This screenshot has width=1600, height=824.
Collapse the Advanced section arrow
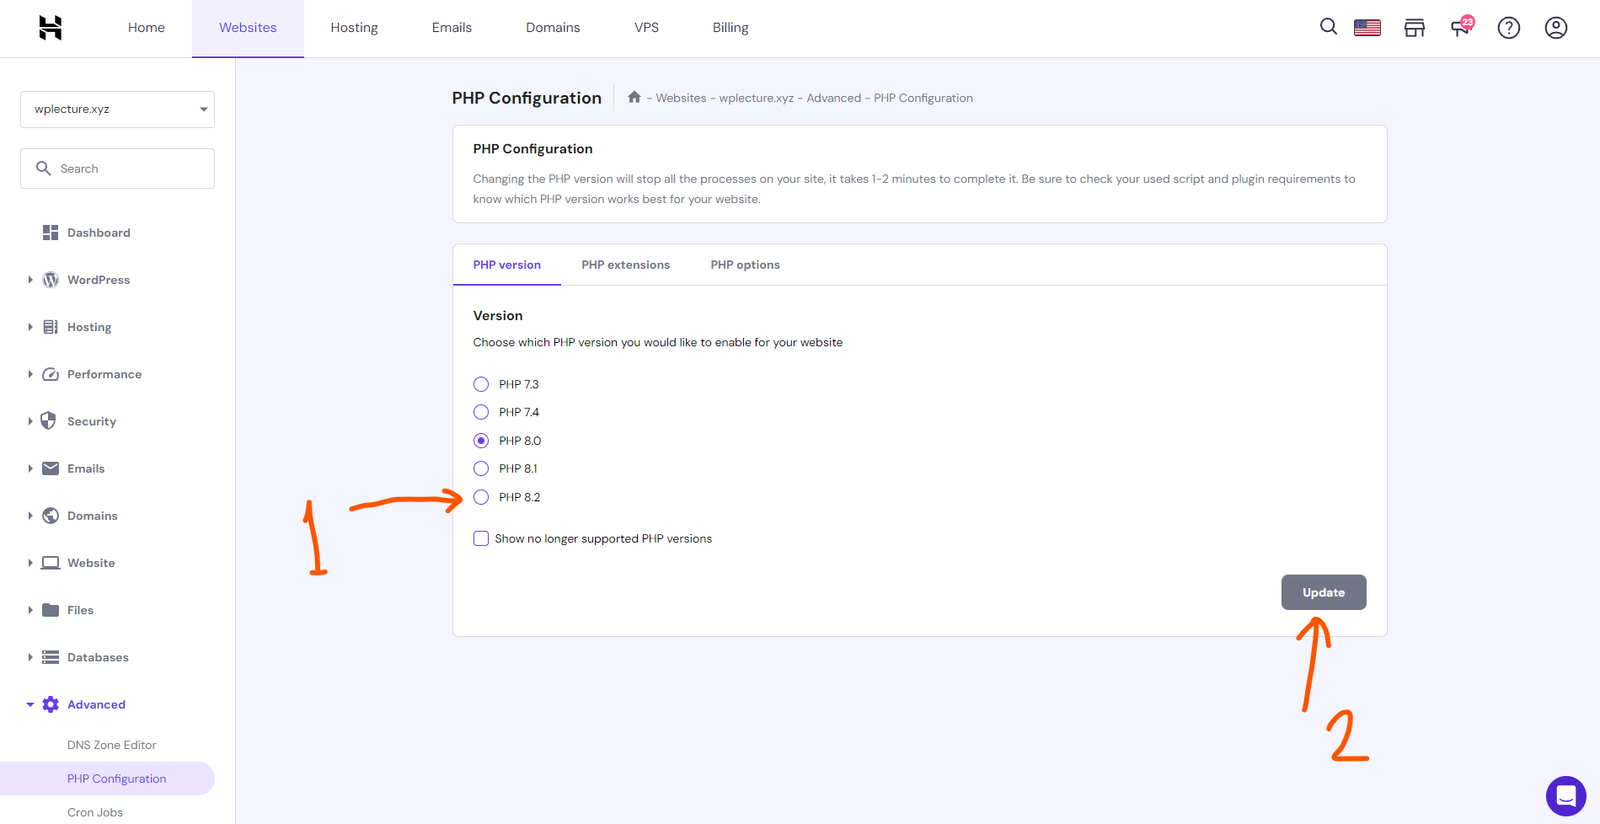coord(30,705)
